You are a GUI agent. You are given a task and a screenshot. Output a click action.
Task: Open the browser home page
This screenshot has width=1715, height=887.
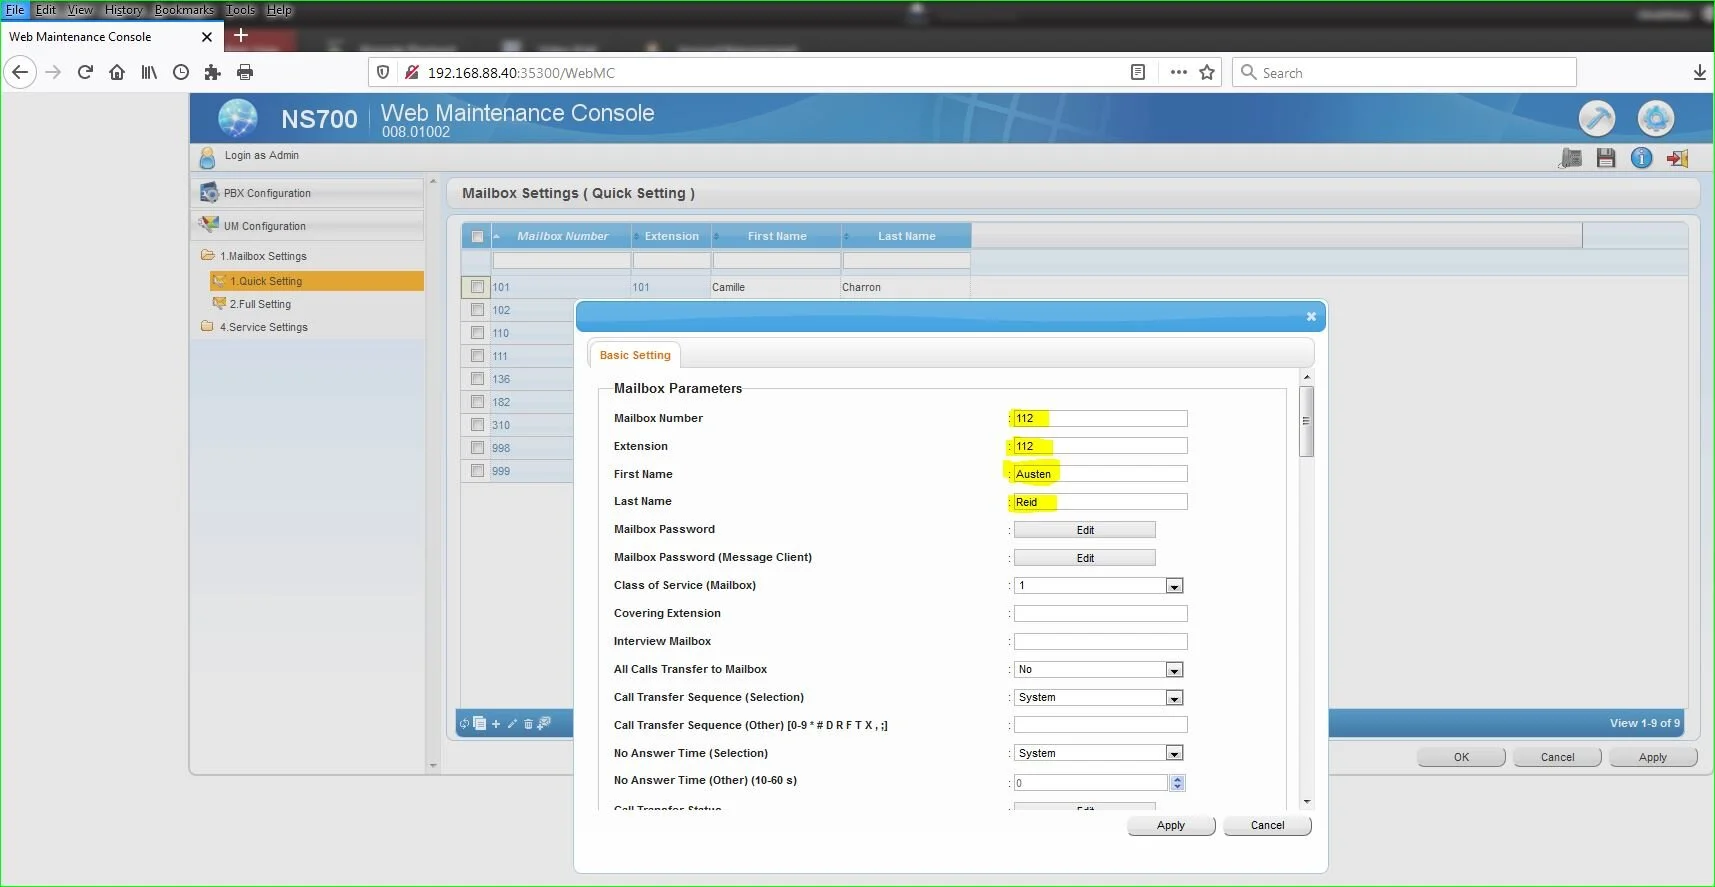coord(117,72)
